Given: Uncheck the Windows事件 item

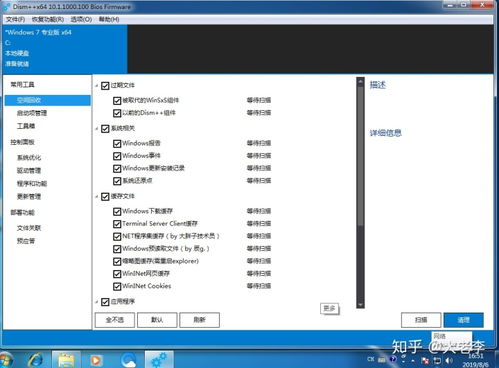Looking at the screenshot, I should click(117, 156).
